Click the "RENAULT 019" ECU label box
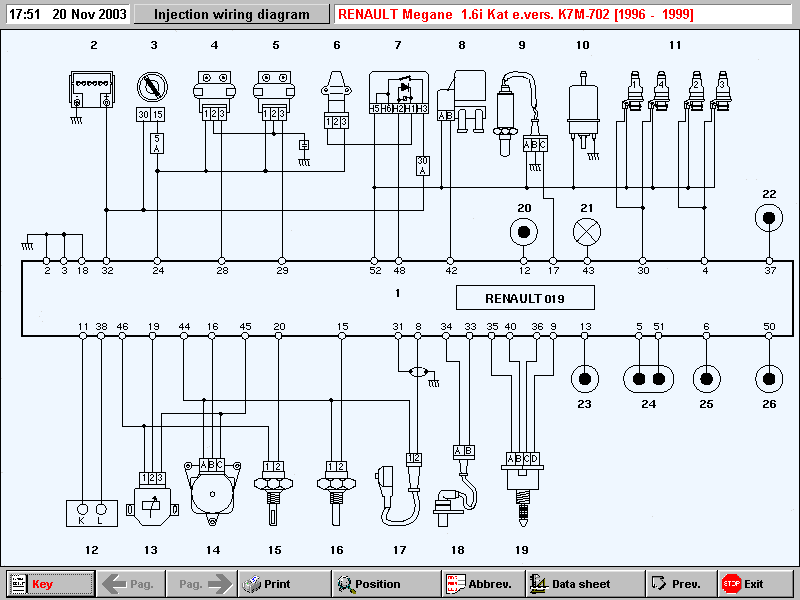The image size is (800, 600). [x=525, y=298]
